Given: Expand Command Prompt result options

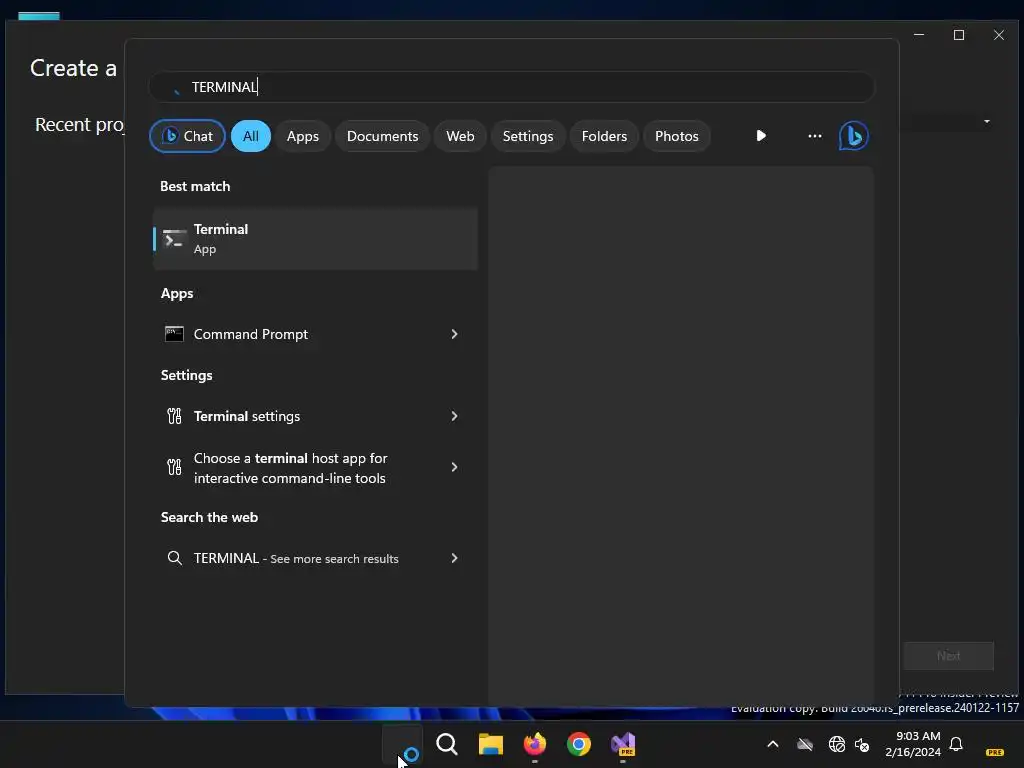Looking at the screenshot, I should click(x=455, y=334).
